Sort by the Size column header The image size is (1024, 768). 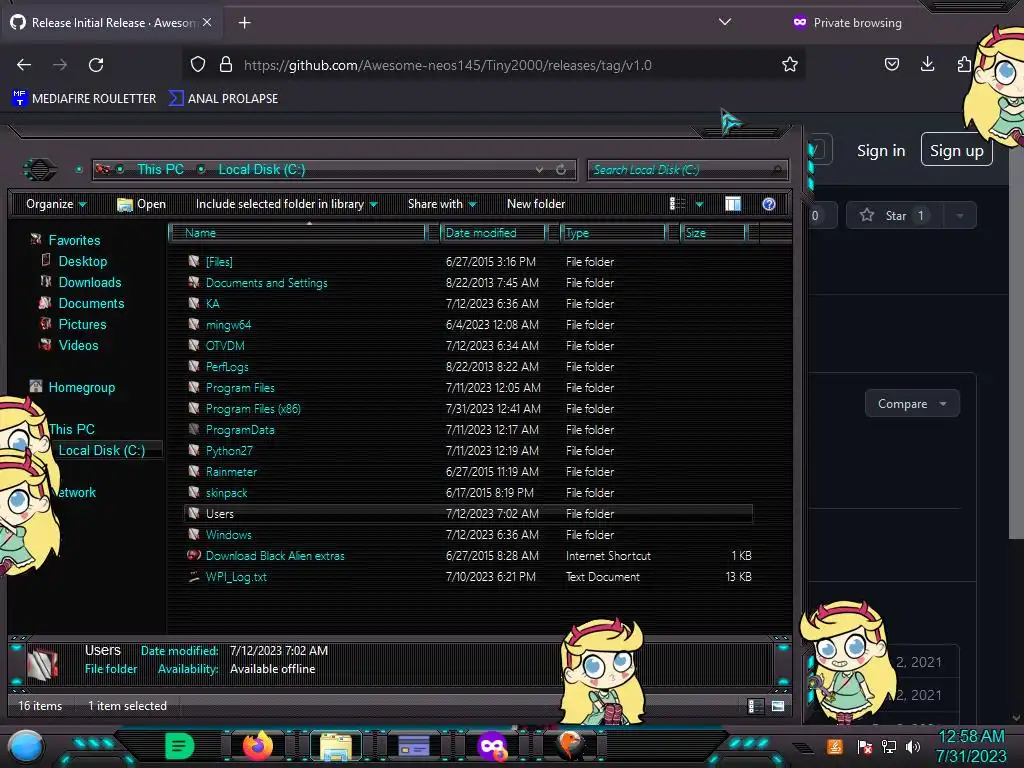coord(713,233)
